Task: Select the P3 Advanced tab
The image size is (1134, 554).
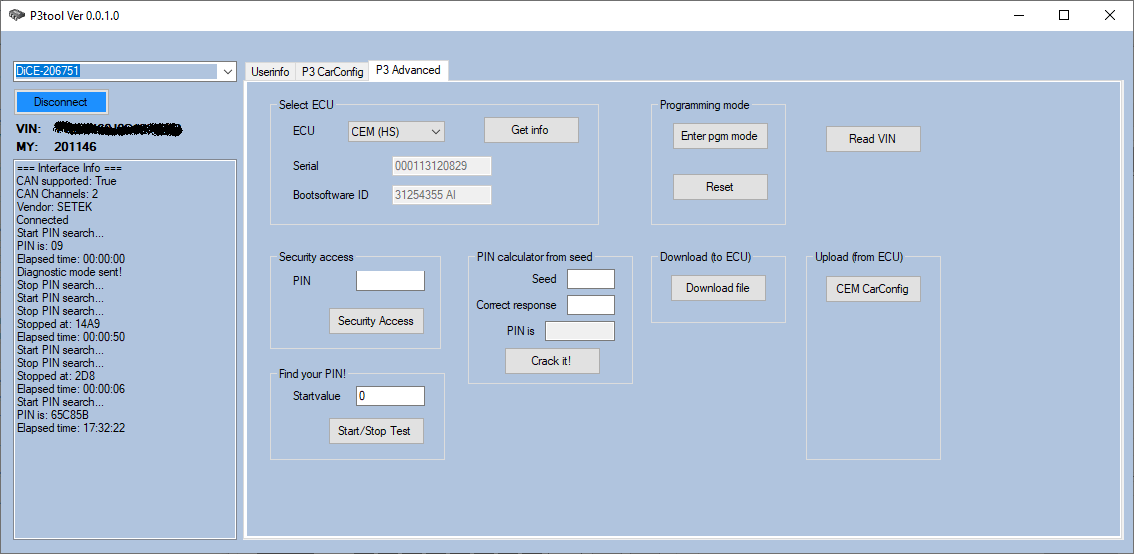Action: pos(408,70)
